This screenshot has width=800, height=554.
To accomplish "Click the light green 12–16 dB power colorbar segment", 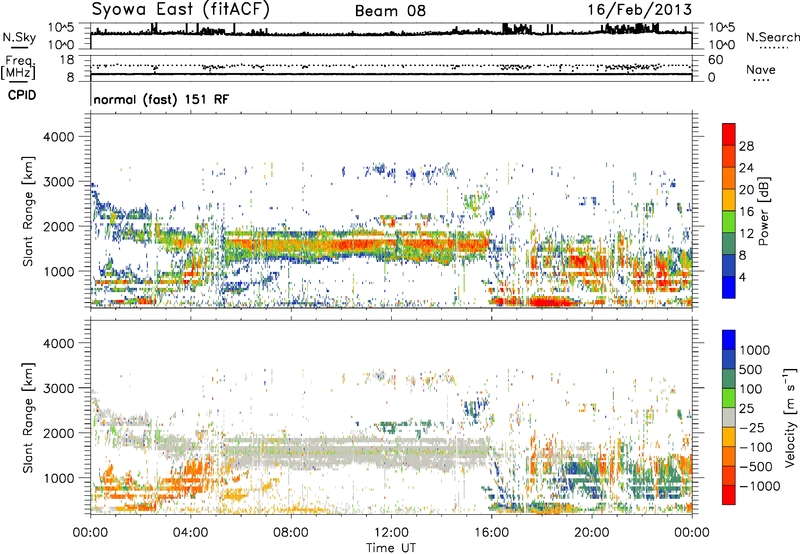I will point(729,222).
